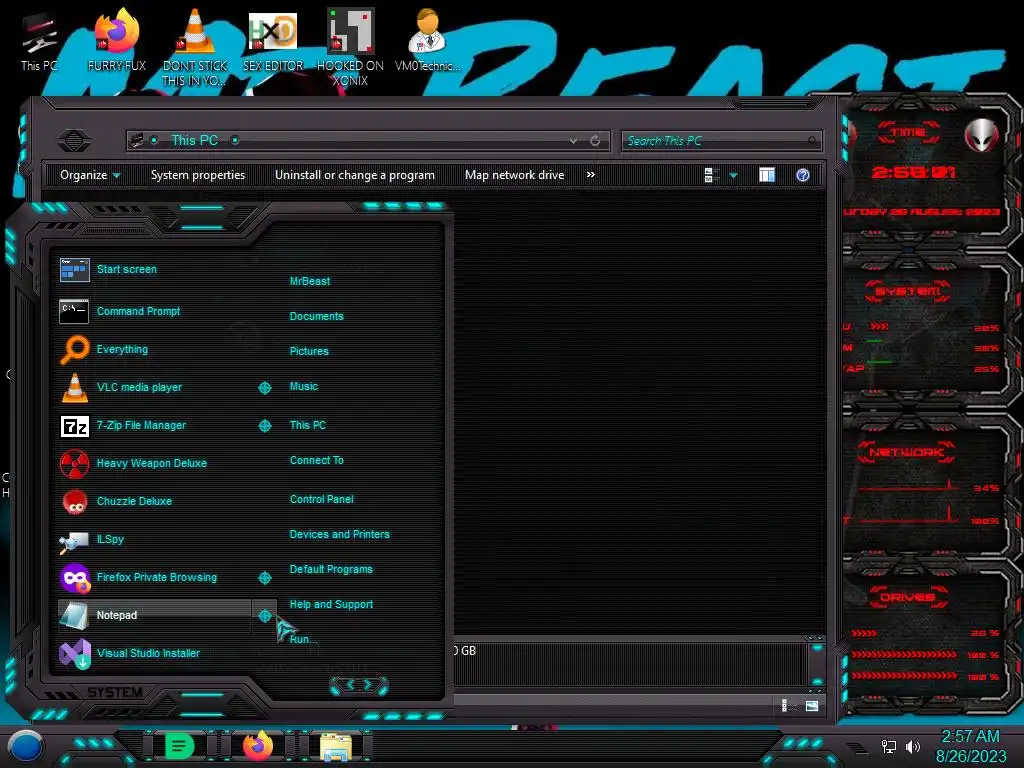Open the Organize dropdown menu
Screen dimensions: 1024x768
pyautogui.click(x=90, y=175)
